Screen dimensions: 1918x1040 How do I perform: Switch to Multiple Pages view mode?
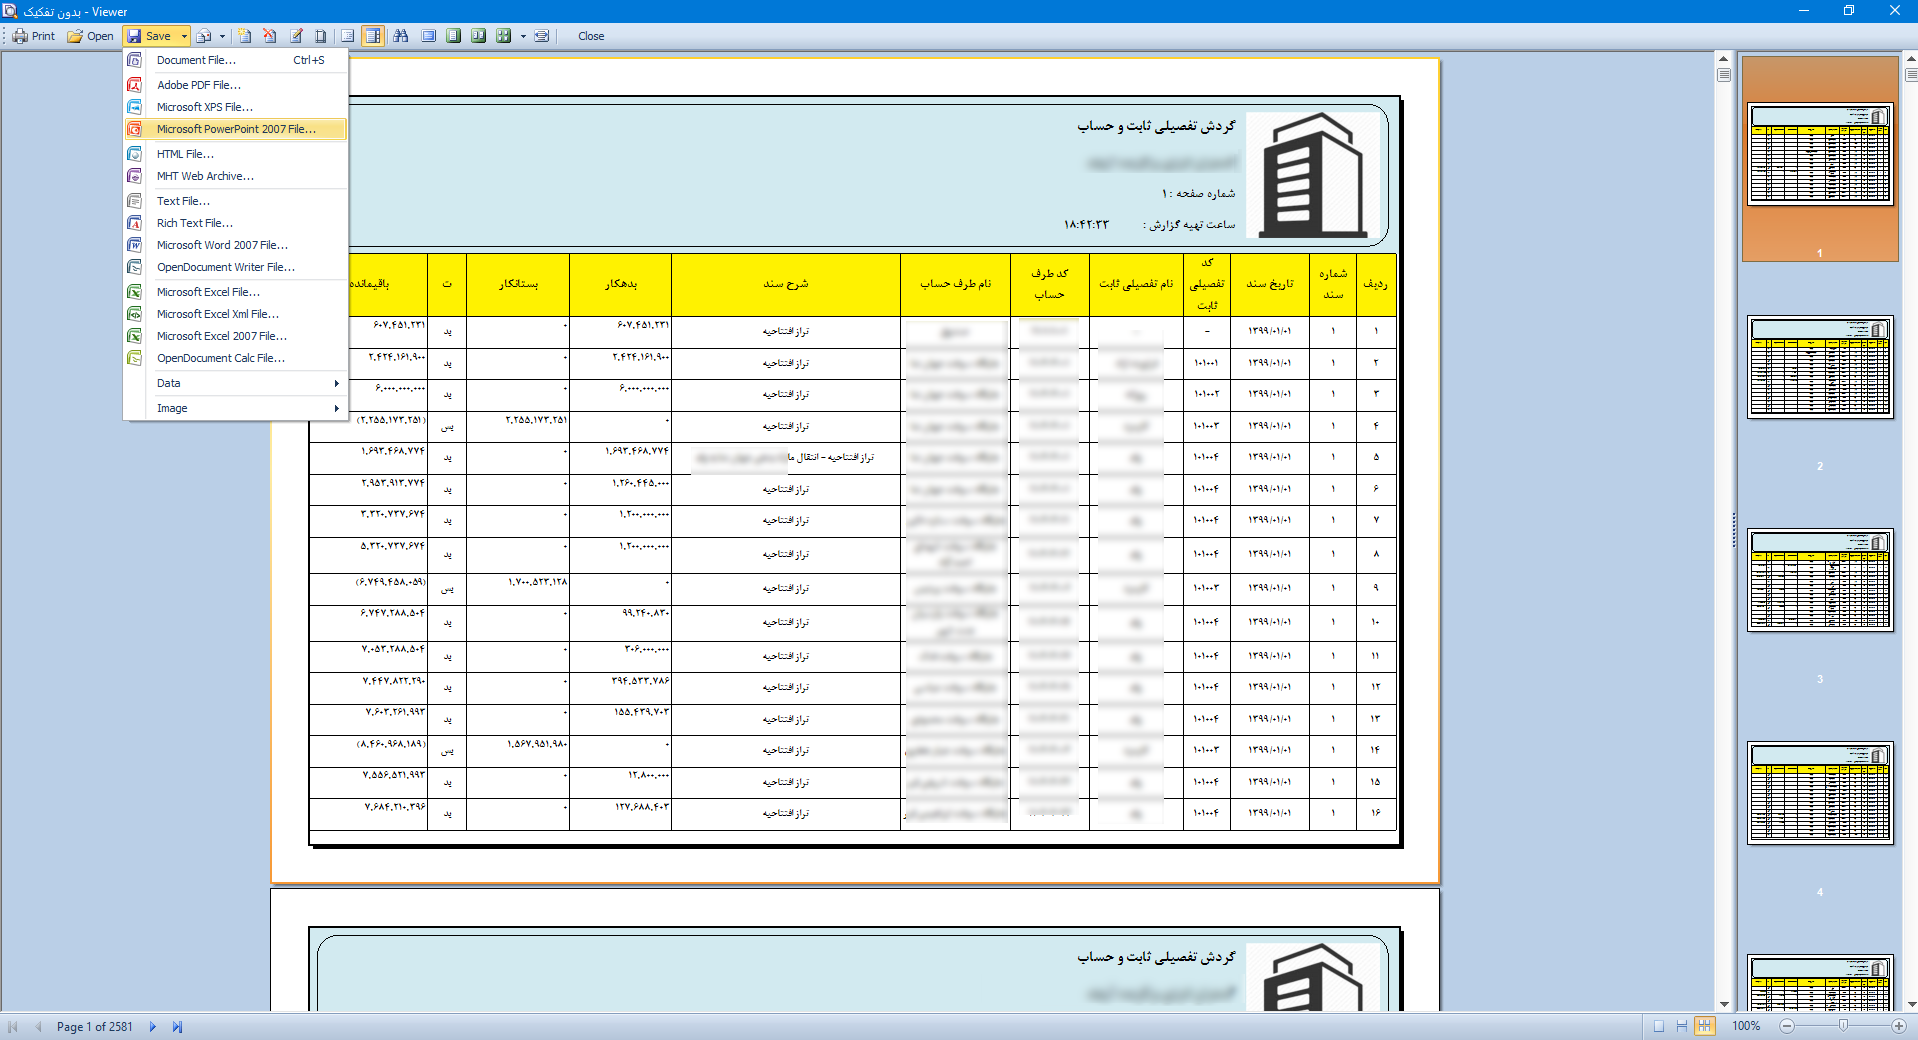pos(1705,1026)
